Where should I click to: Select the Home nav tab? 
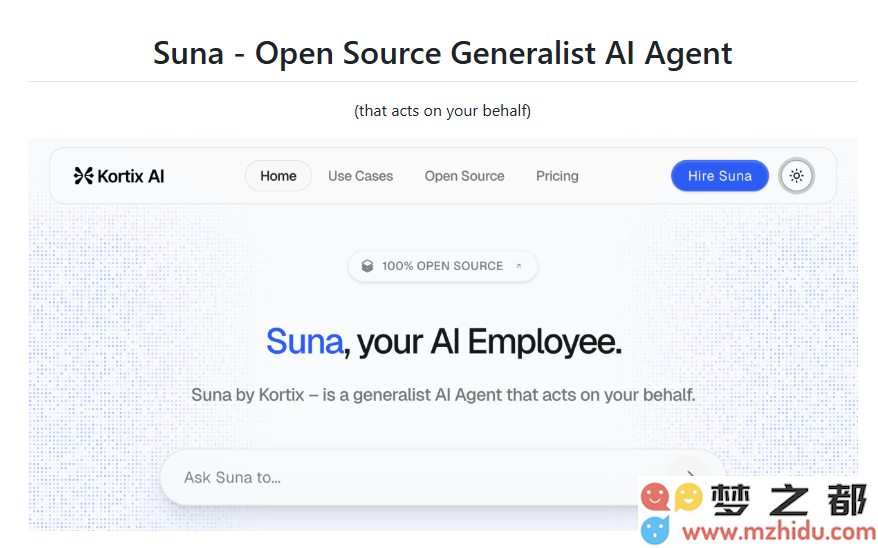click(278, 176)
